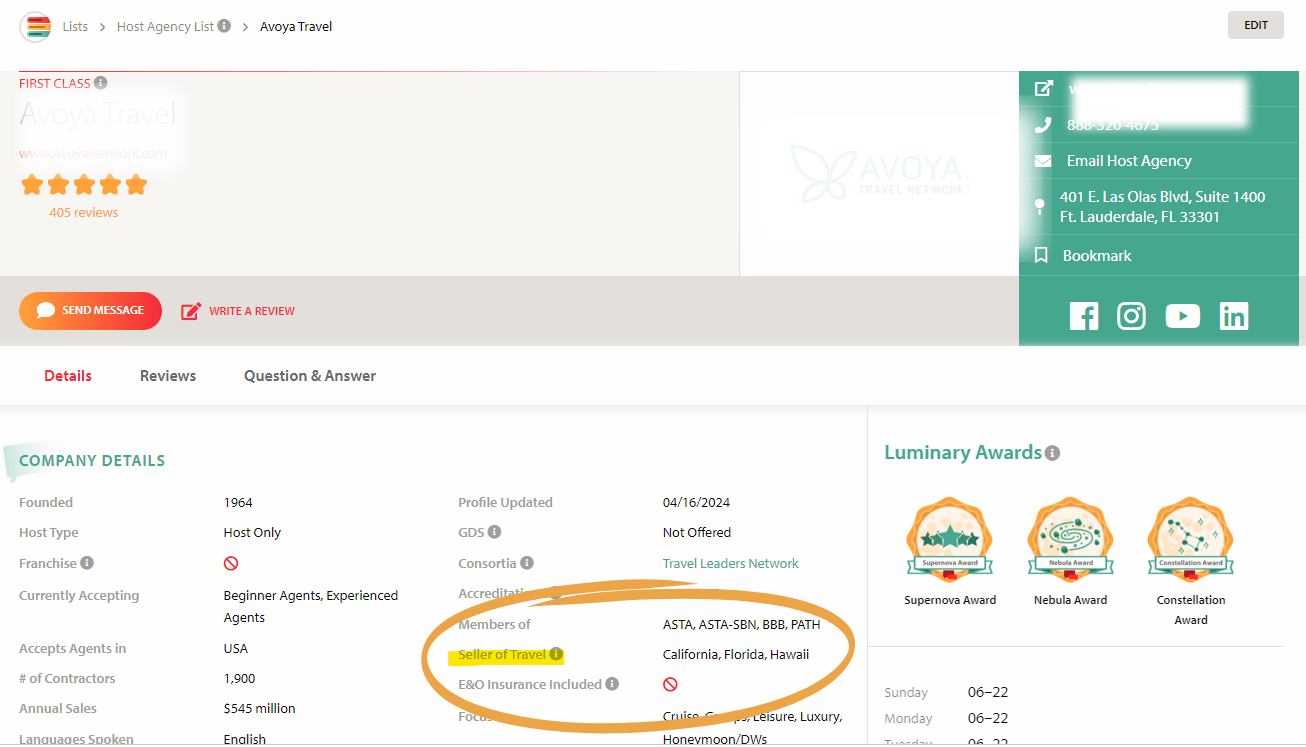Click the '1,900' contractors value

240,678
